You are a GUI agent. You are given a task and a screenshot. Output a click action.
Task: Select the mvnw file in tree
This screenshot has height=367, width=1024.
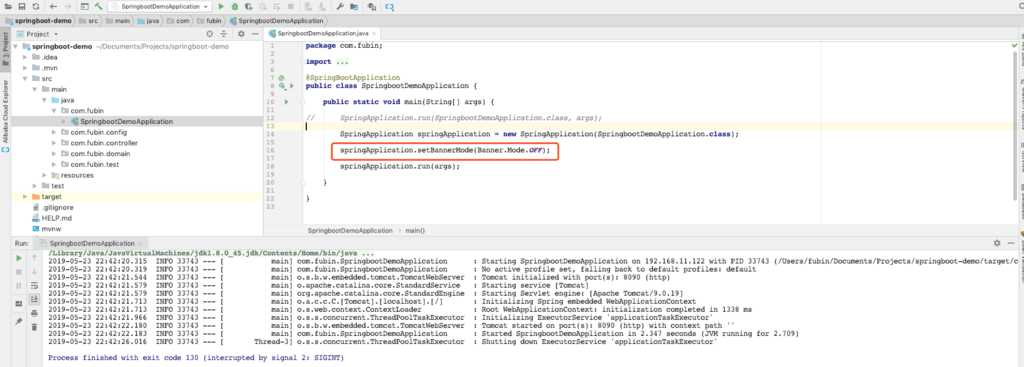point(46,229)
